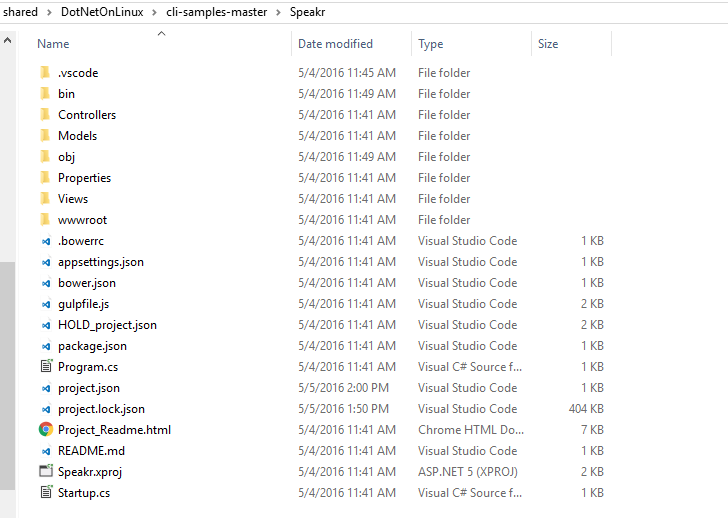Click the C# file icon for Startup.cs

point(45,493)
